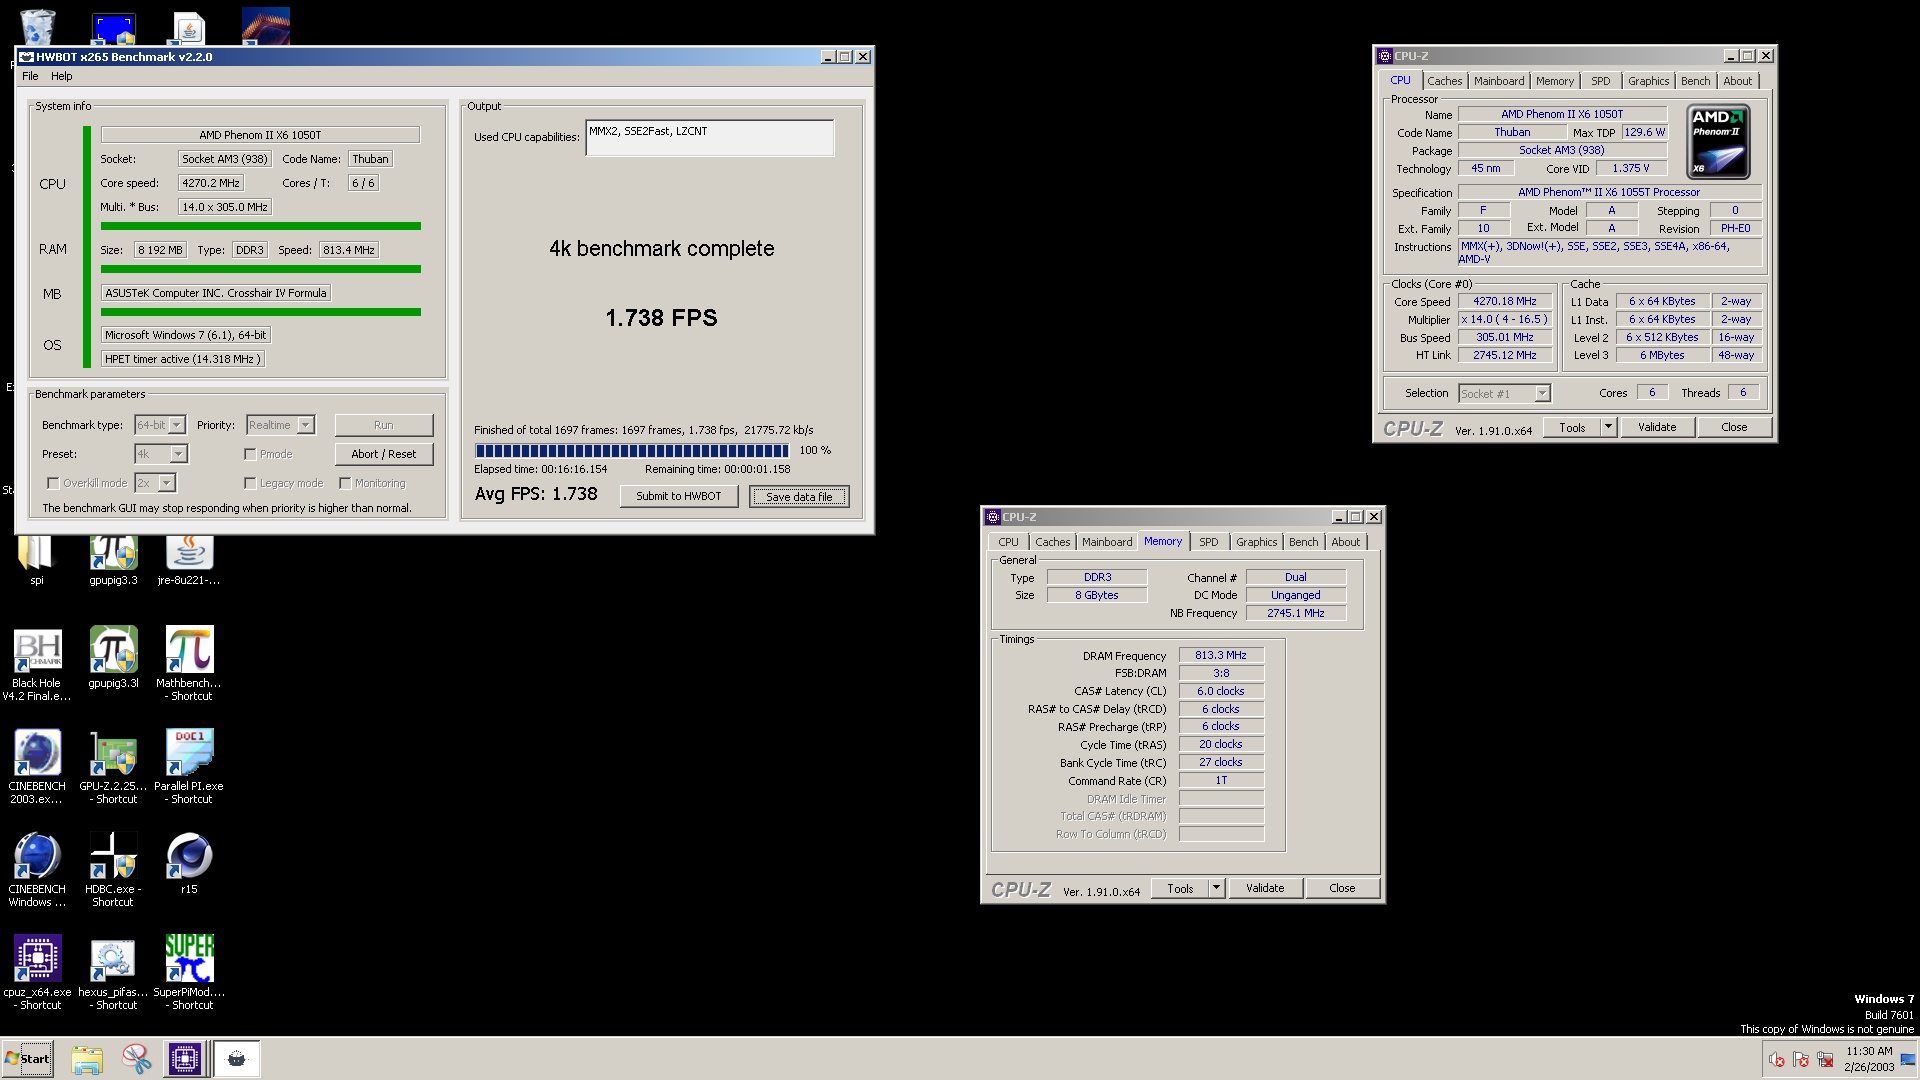Click Close button in lower CPU-Z window
Image resolution: width=1920 pixels, height=1080 pixels.
point(1342,888)
